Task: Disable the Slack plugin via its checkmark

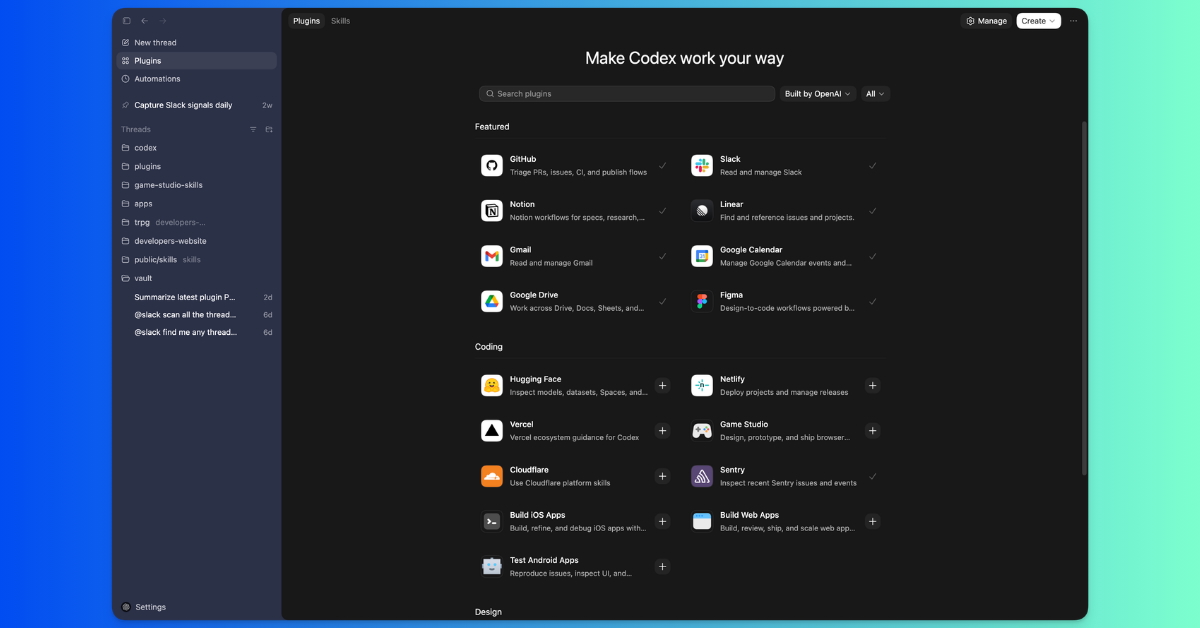Action: point(873,165)
